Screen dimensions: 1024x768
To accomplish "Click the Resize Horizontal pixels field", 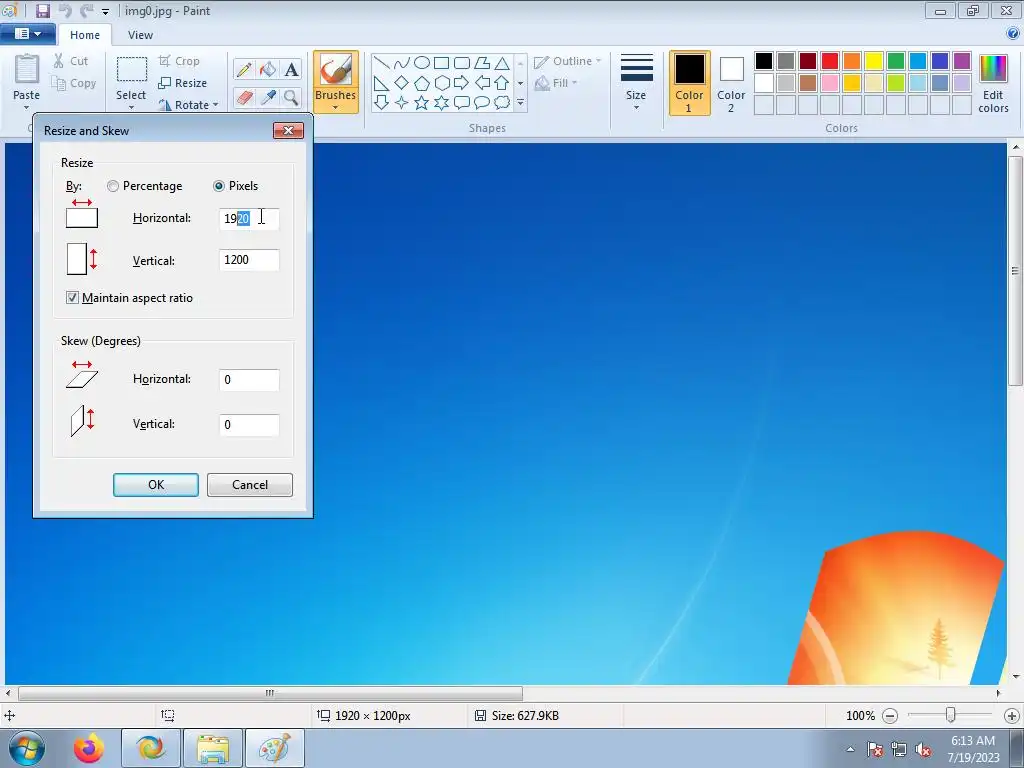I will pos(249,218).
